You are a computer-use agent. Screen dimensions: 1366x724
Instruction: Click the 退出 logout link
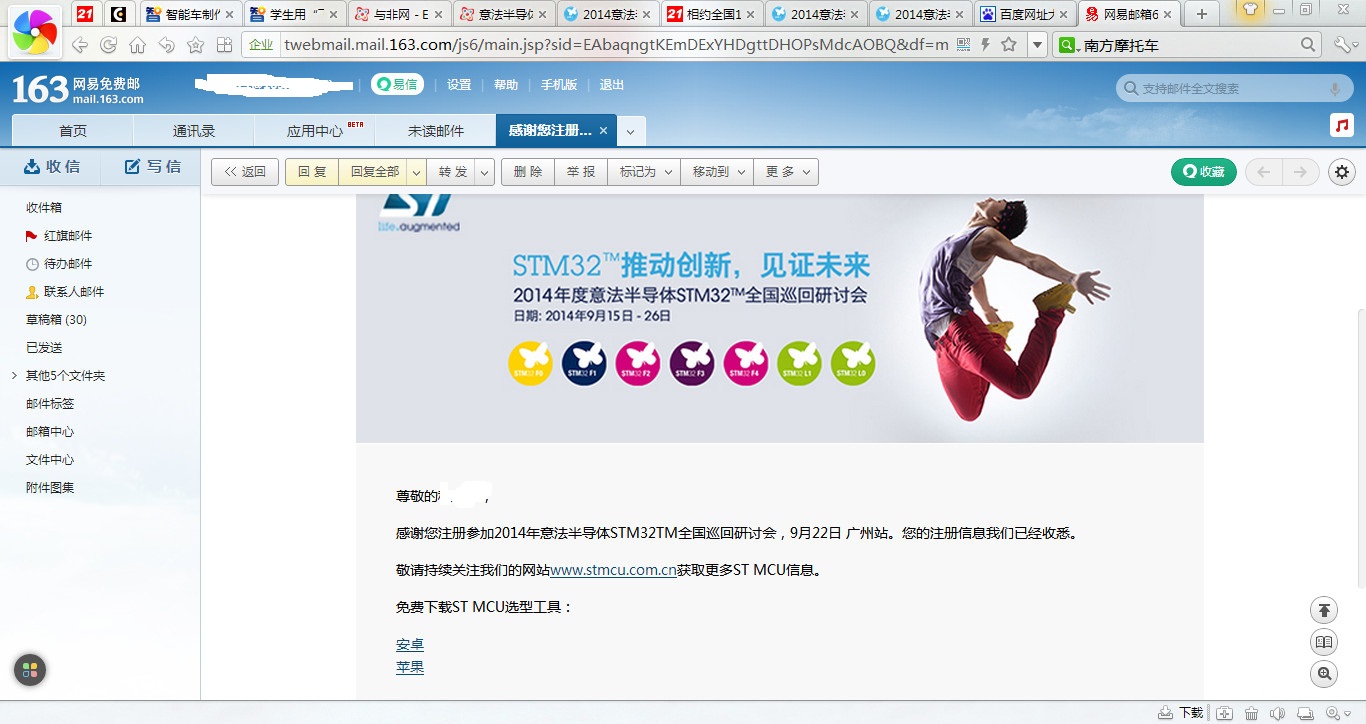click(x=612, y=85)
